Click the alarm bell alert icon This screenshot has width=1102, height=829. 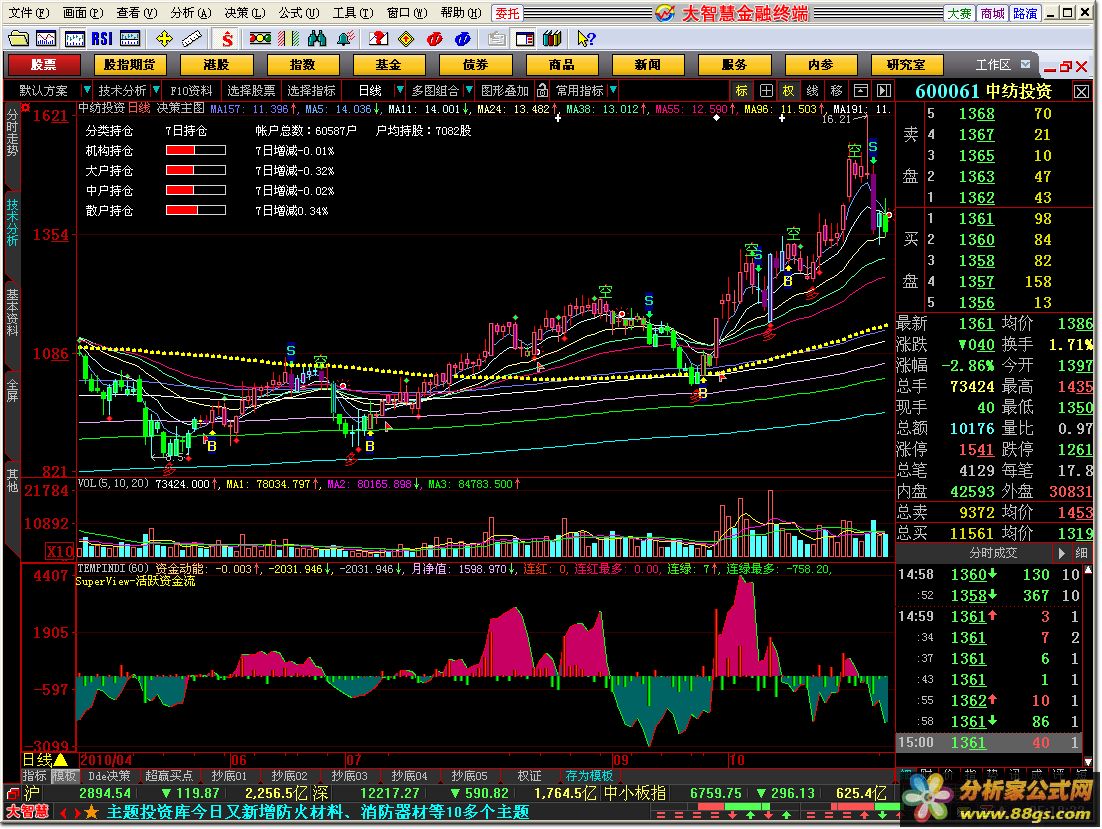pos(345,39)
